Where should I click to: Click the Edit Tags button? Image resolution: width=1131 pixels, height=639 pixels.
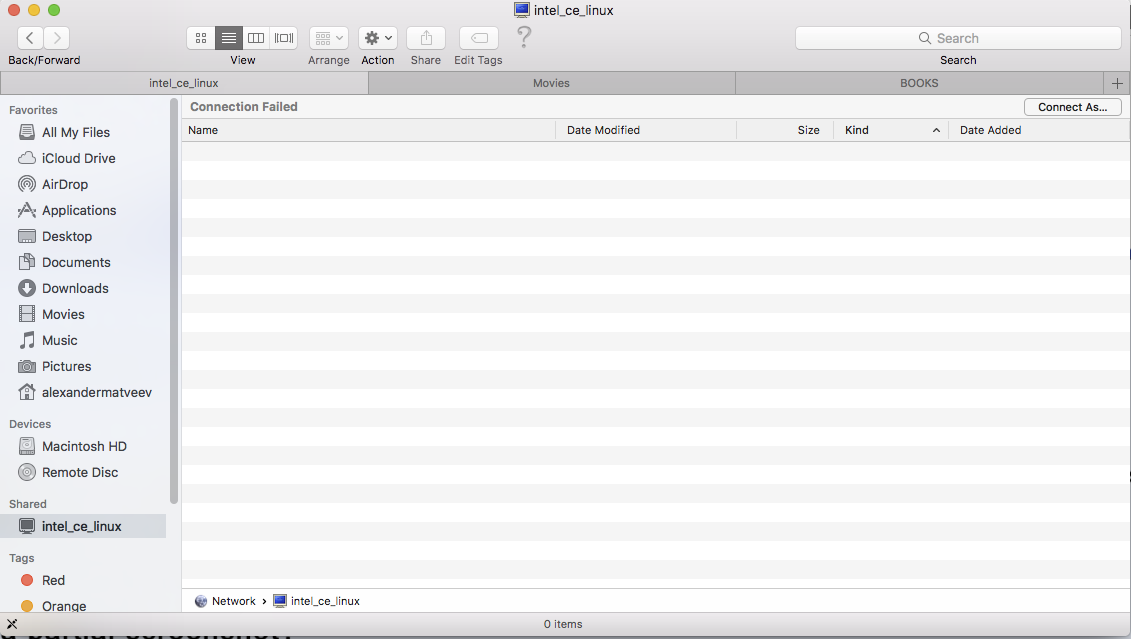(479, 38)
